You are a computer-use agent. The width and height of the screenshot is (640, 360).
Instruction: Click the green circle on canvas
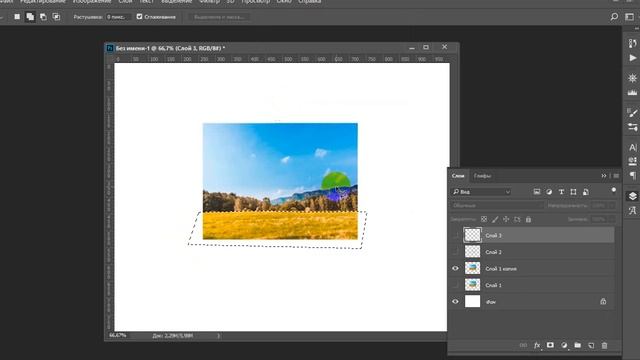(x=335, y=180)
